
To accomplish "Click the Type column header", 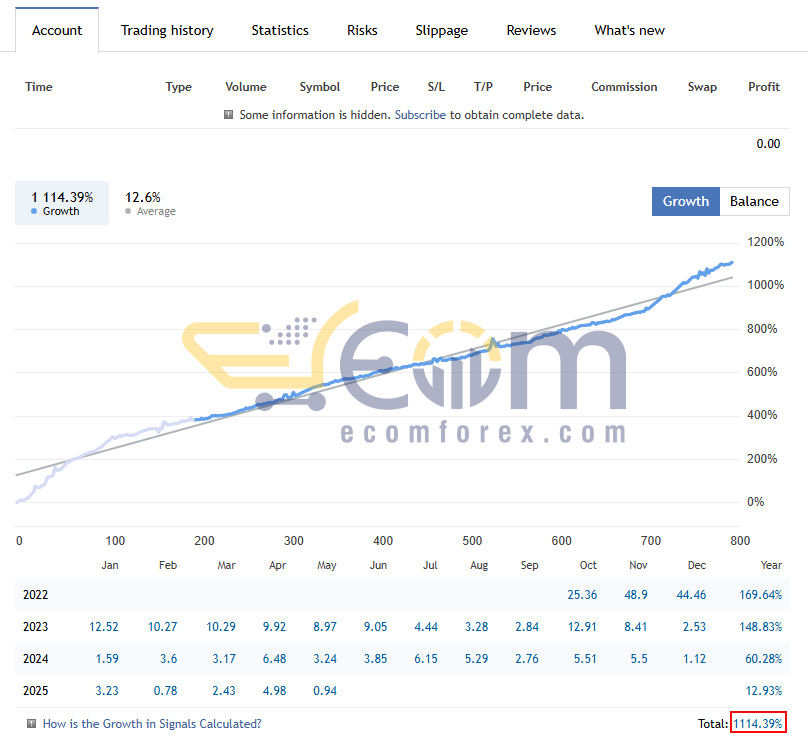I will (178, 87).
